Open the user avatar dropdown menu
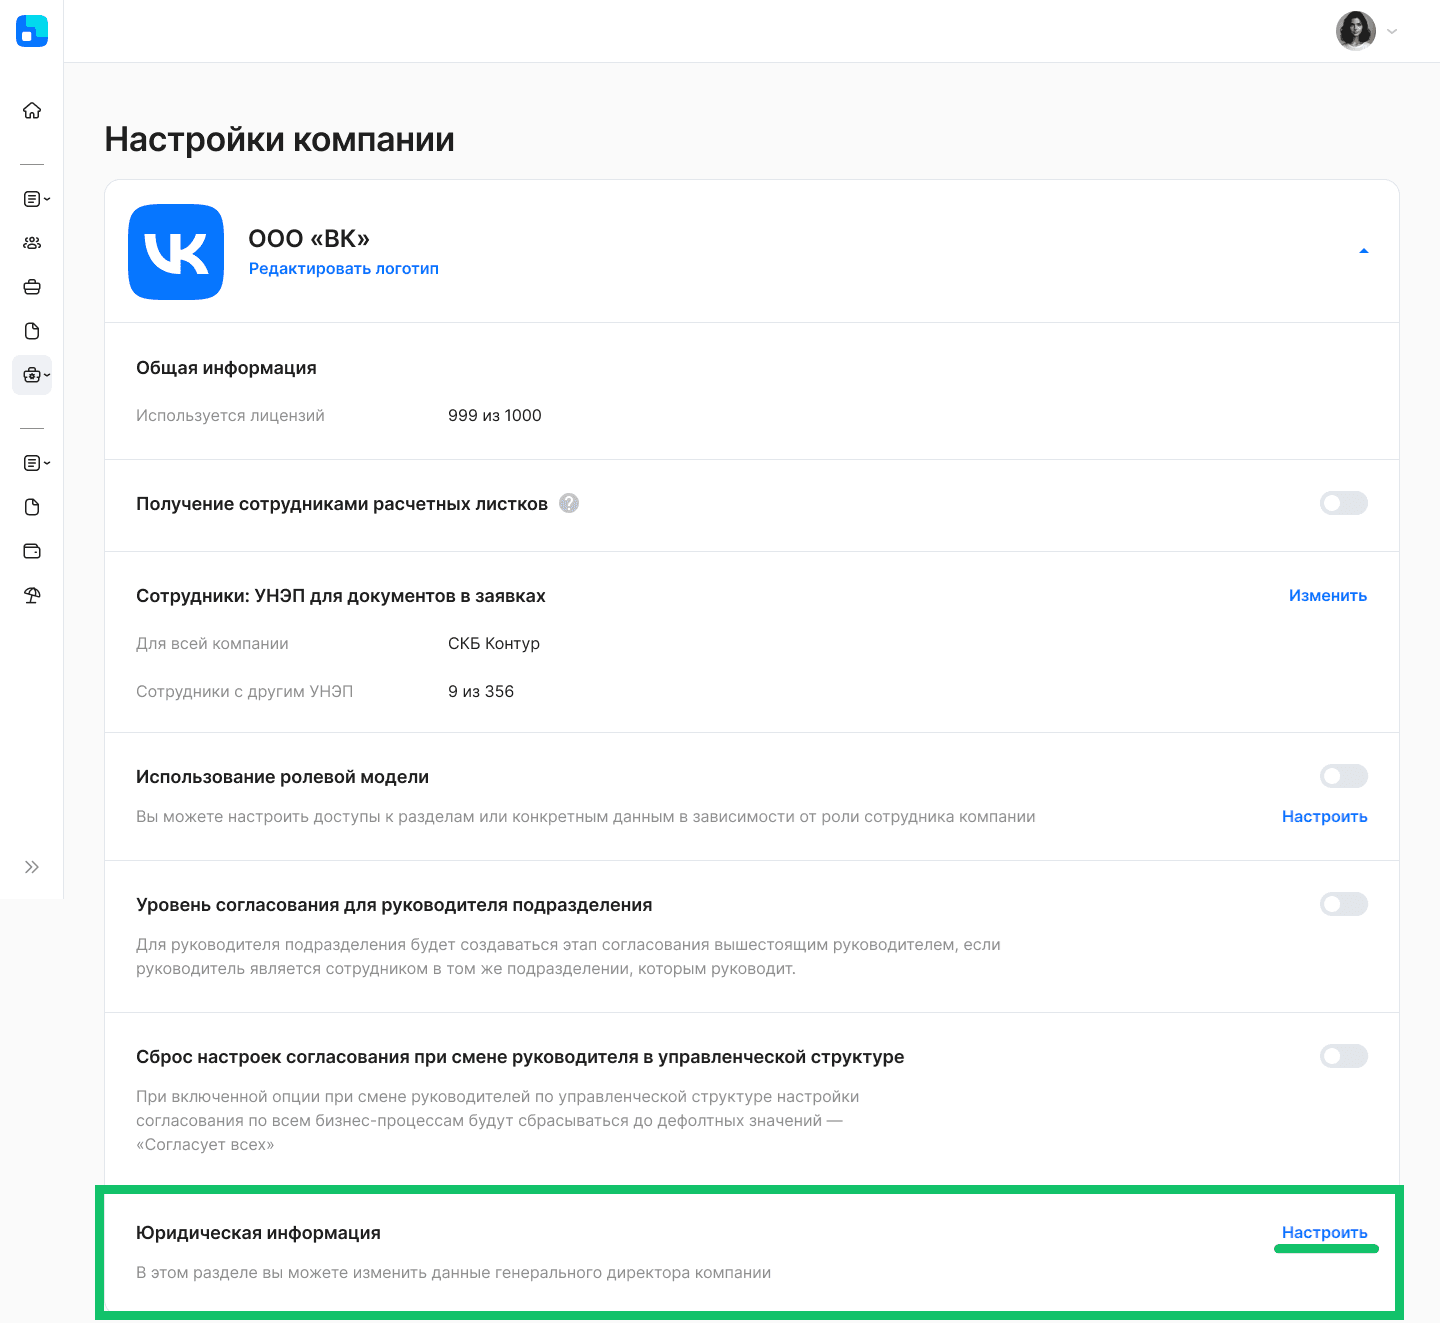Screen dimensions: 1440x1323 1367,31
